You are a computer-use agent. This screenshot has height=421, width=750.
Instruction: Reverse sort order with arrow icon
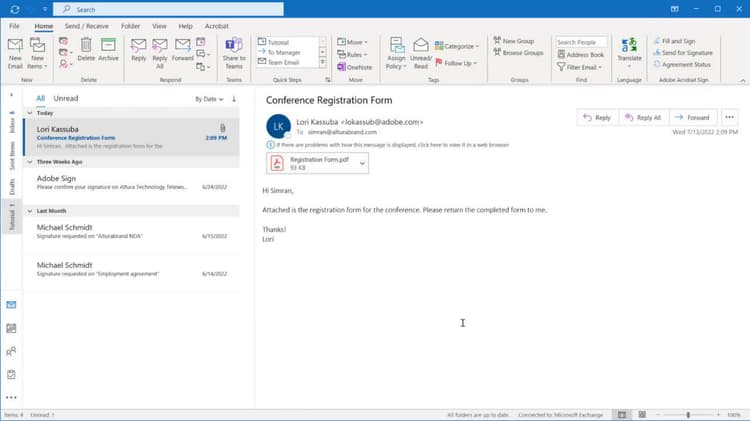tap(234, 99)
